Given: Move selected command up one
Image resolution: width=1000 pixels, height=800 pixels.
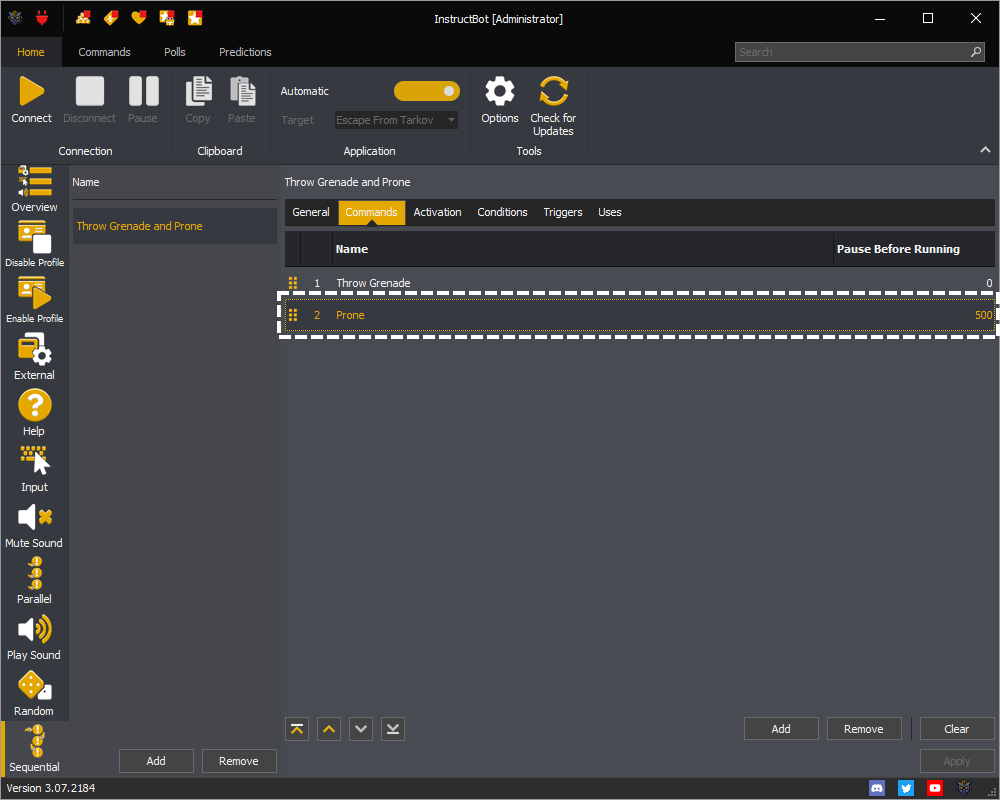Looking at the screenshot, I should pos(329,729).
